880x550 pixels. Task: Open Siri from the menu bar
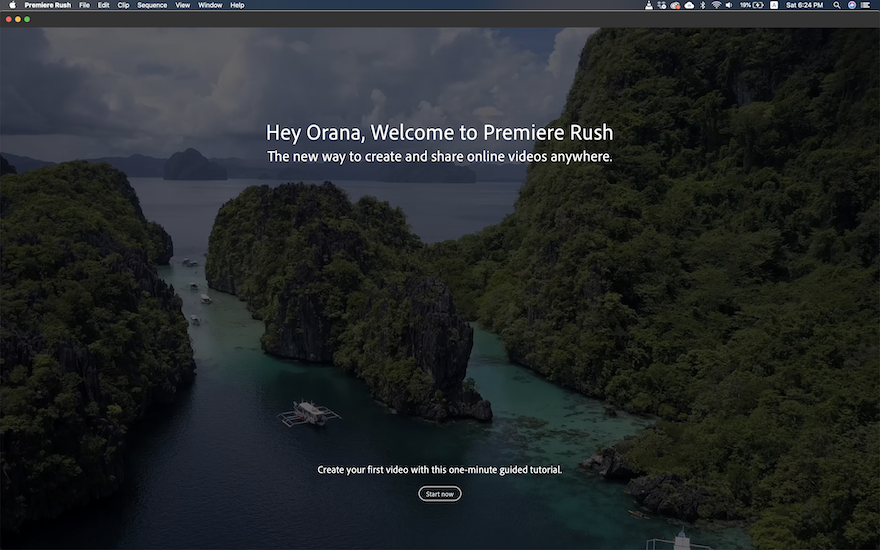[x=851, y=5]
